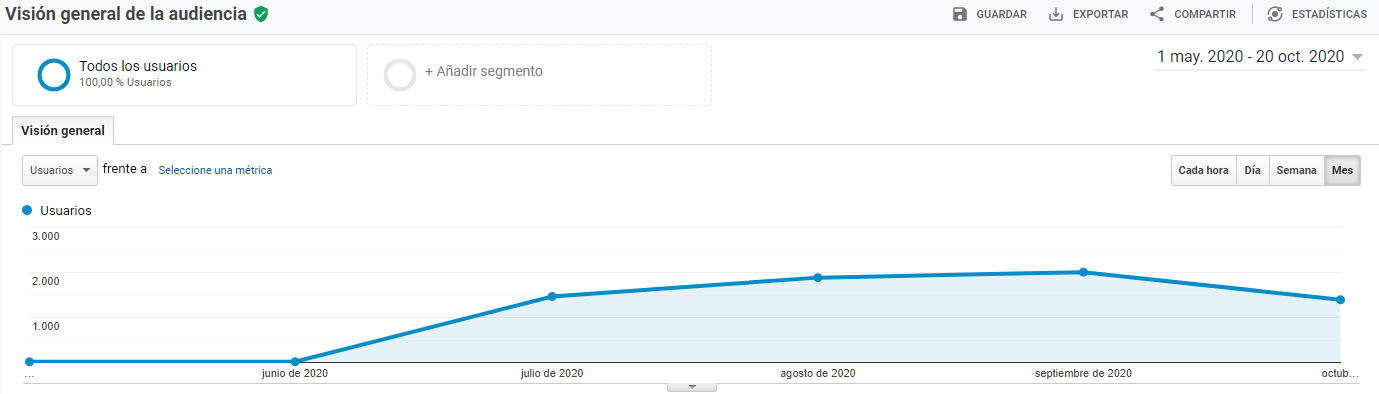Screen dimensions: 1379x394
Task: Open the date range dropdown arrow
Action: click(x=1357, y=57)
